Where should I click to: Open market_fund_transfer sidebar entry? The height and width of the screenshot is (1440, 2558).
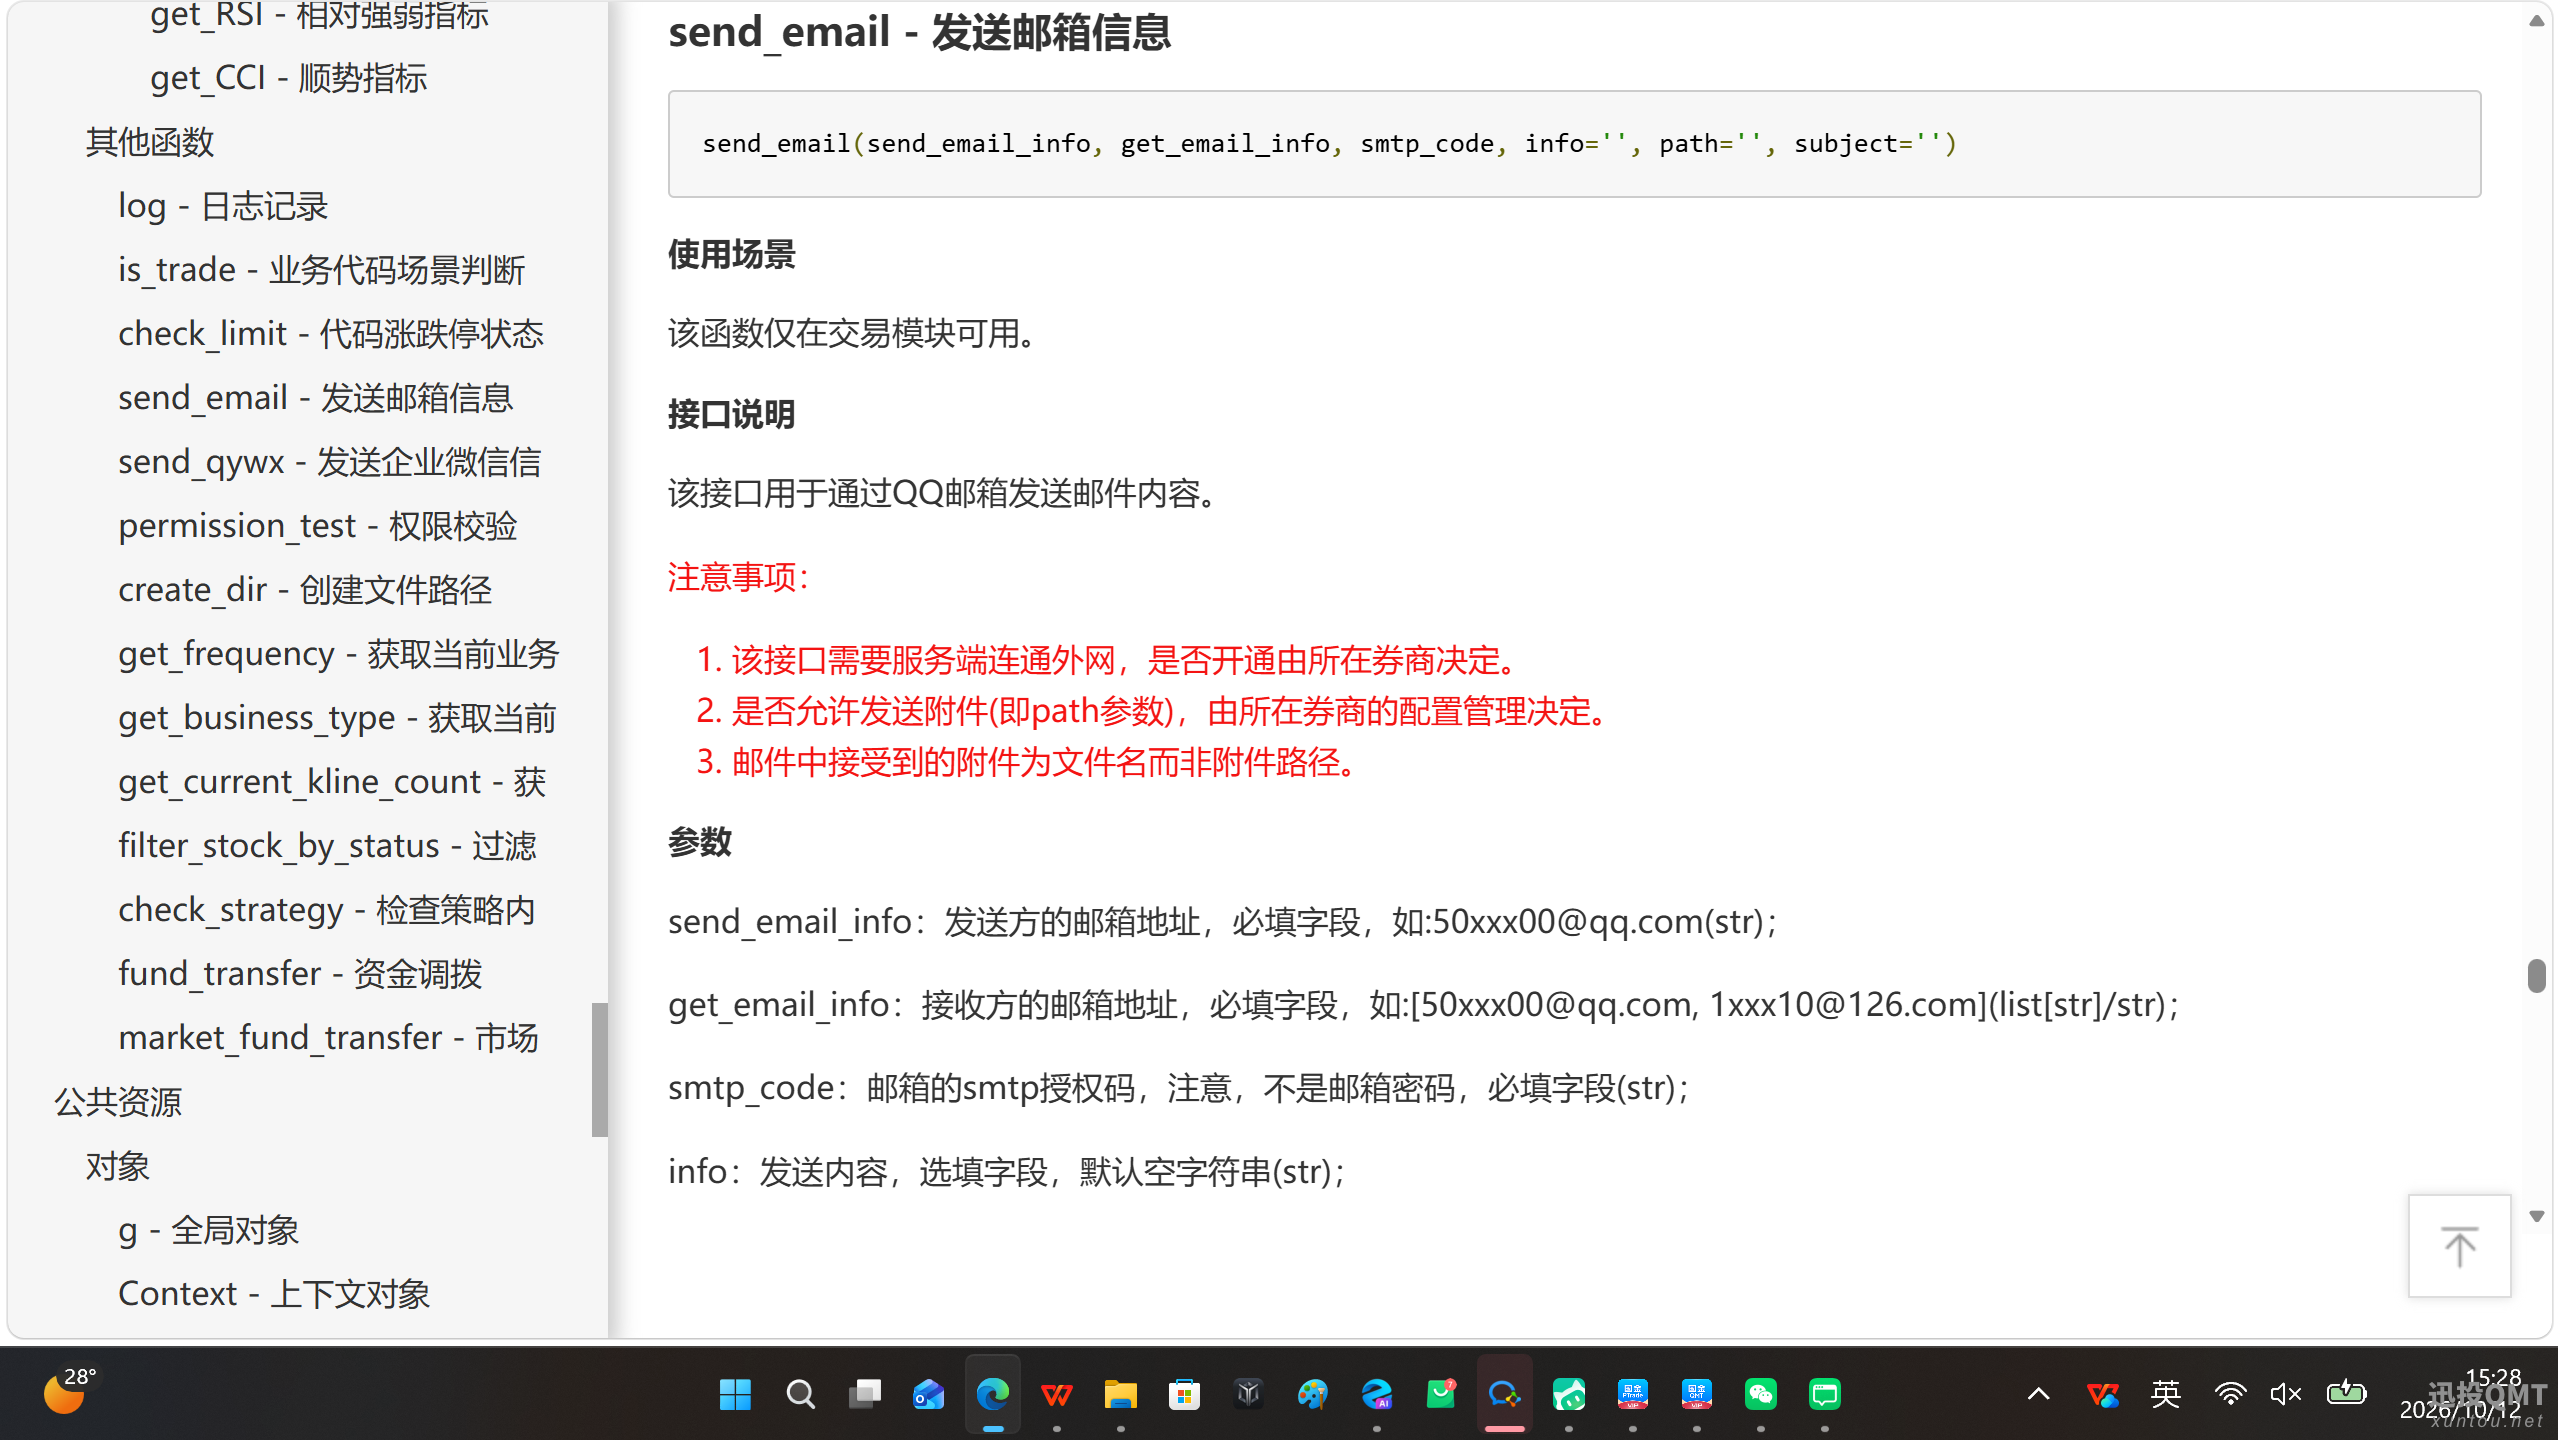click(329, 1038)
